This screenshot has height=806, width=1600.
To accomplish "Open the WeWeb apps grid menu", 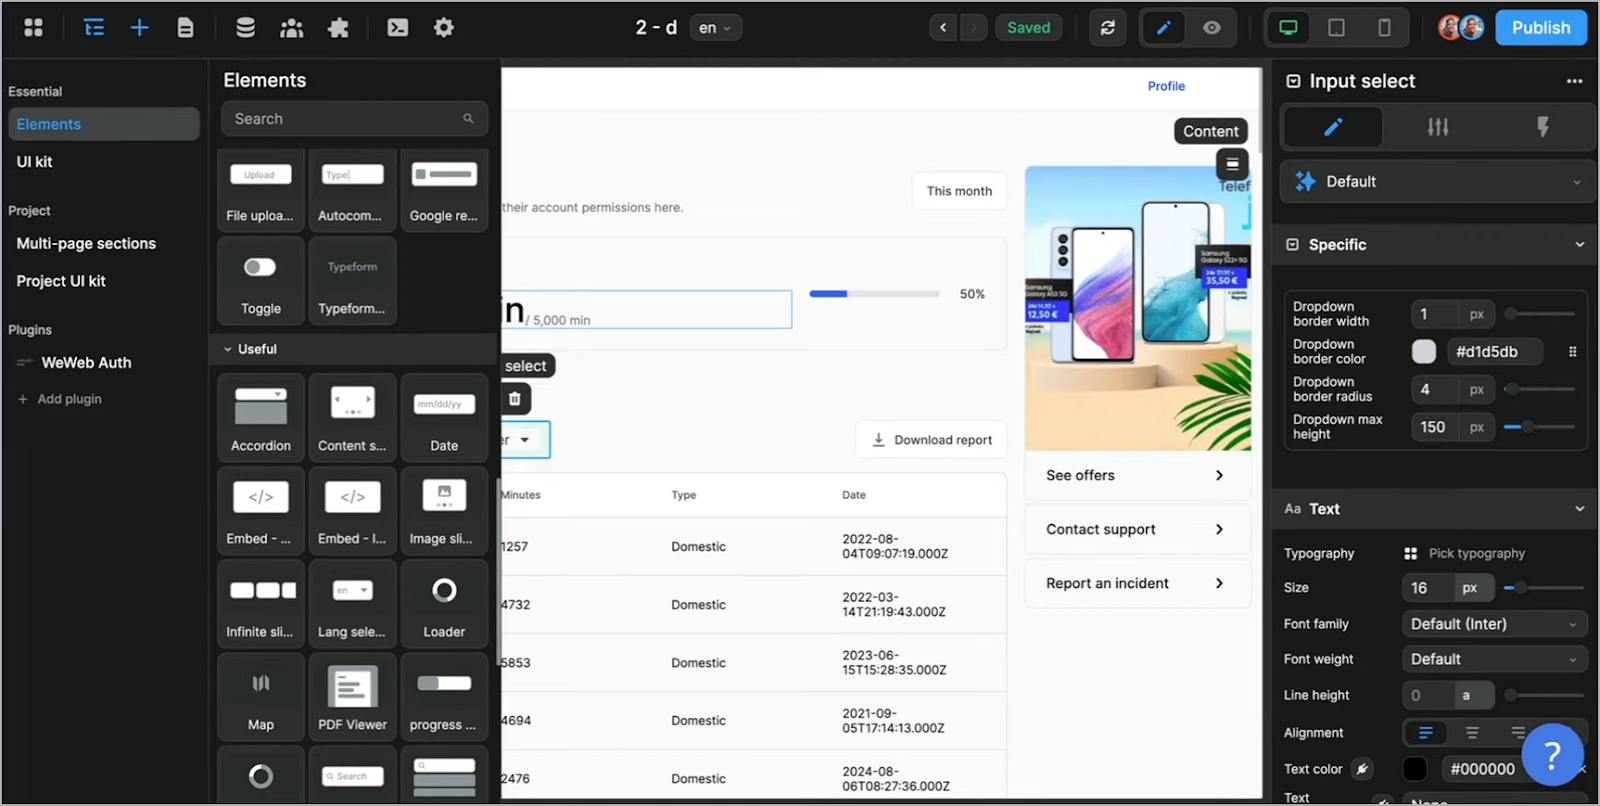I will 33,28.
